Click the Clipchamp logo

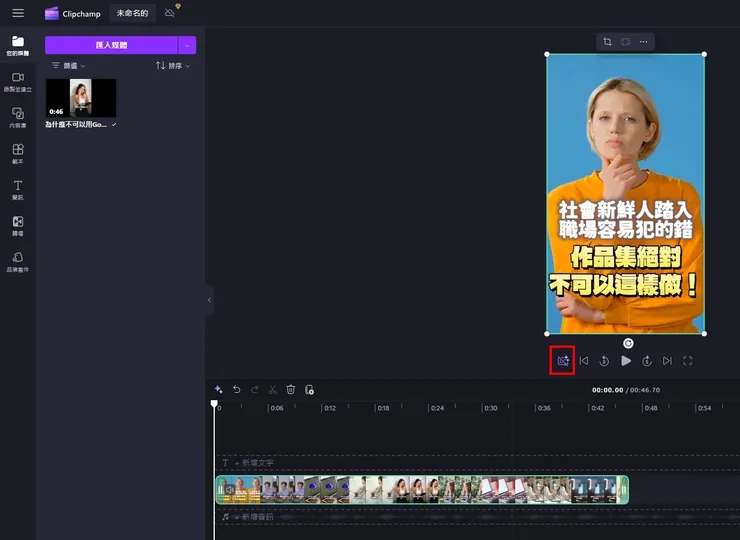click(x=73, y=14)
